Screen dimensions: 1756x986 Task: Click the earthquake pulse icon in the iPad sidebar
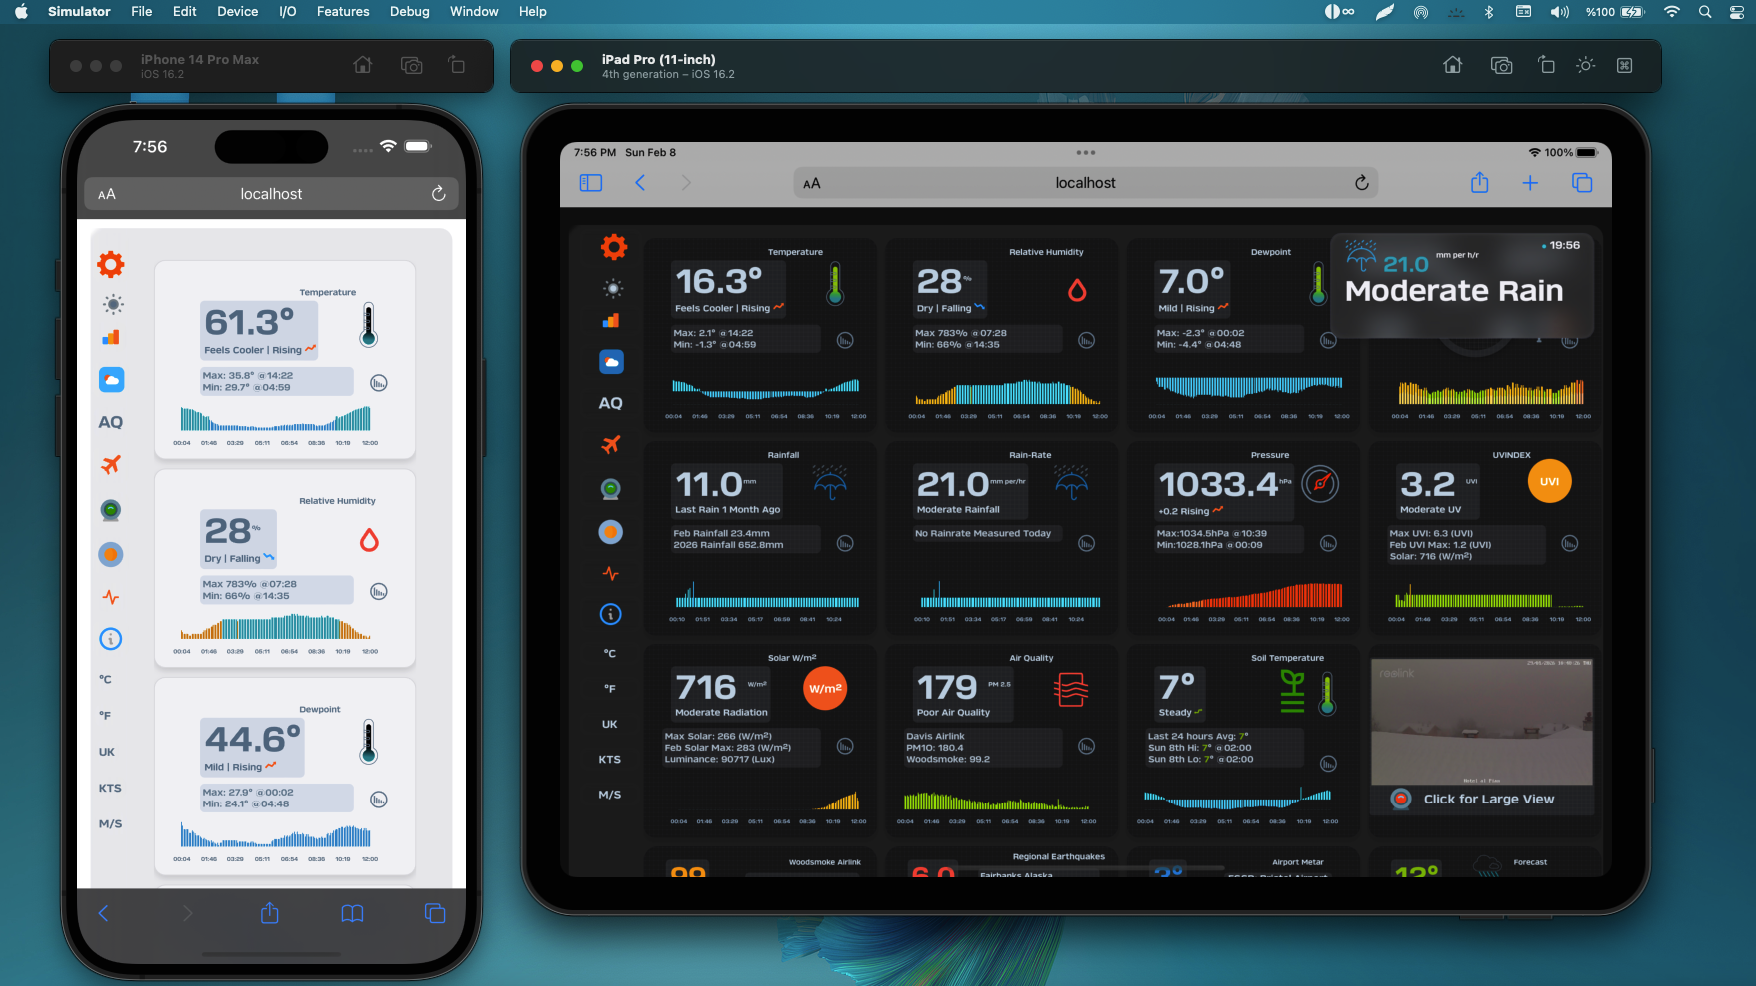pyautogui.click(x=611, y=573)
